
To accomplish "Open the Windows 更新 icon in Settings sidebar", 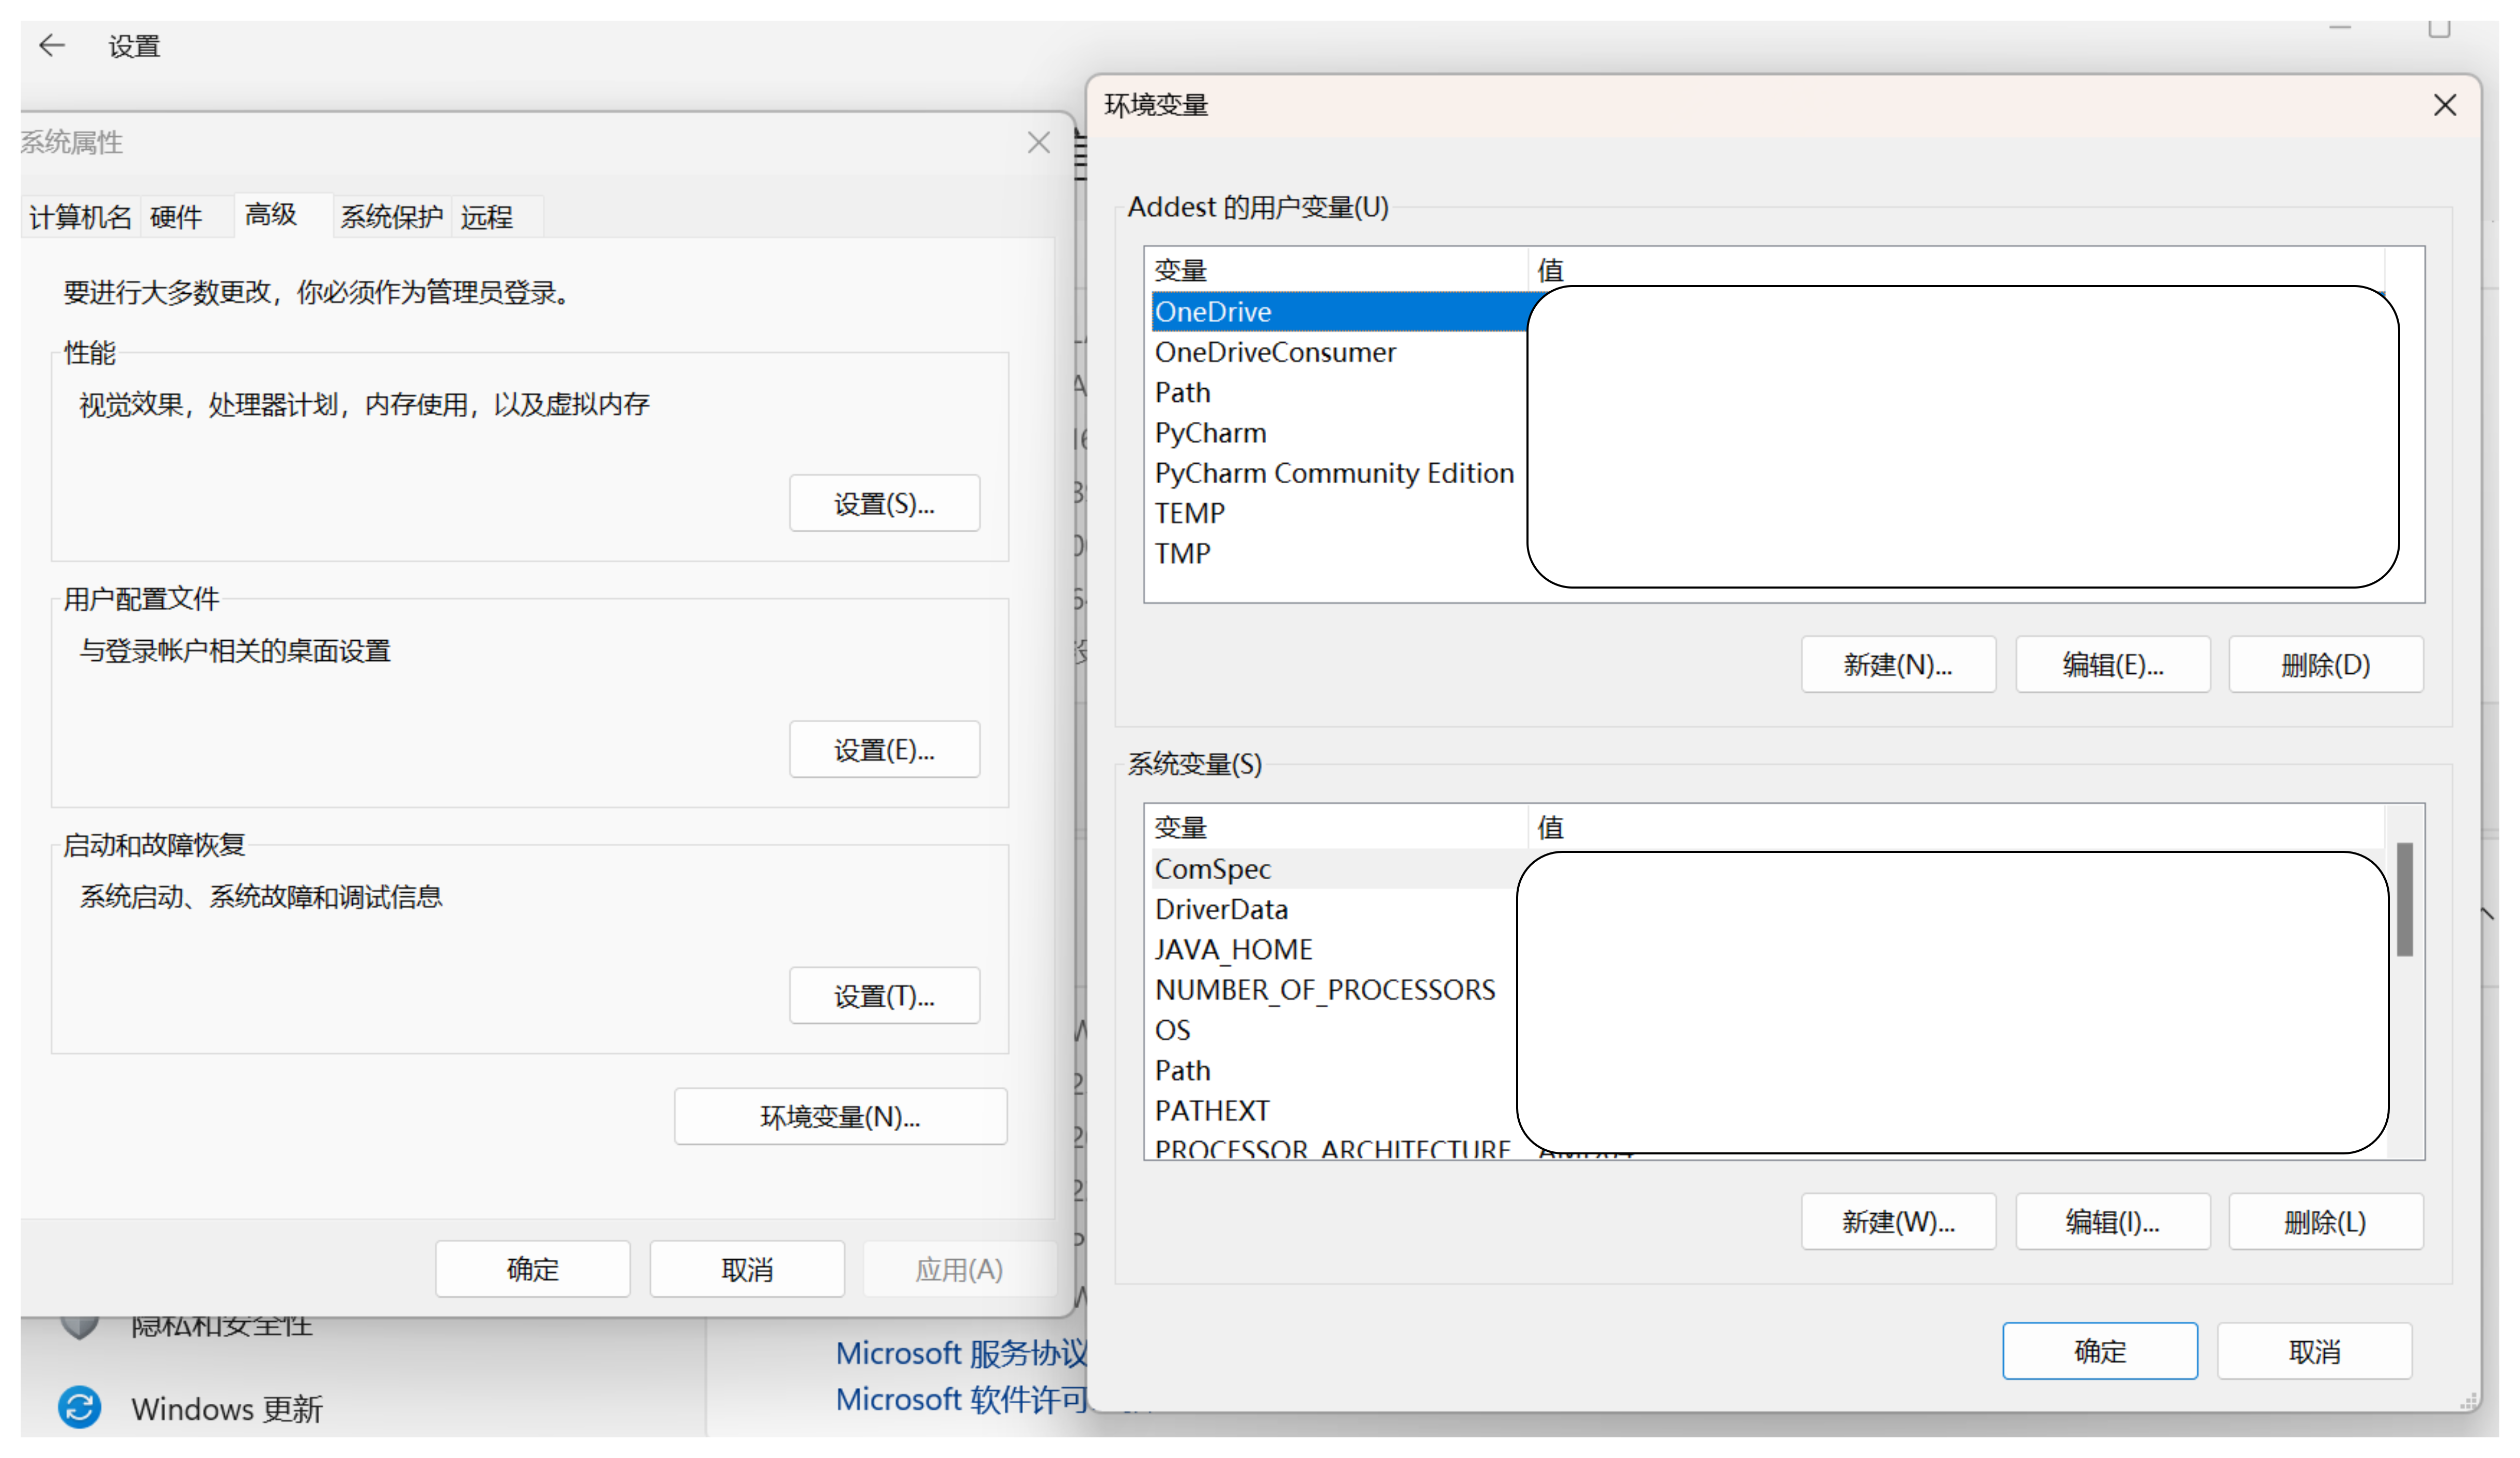I will coord(79,1406).
